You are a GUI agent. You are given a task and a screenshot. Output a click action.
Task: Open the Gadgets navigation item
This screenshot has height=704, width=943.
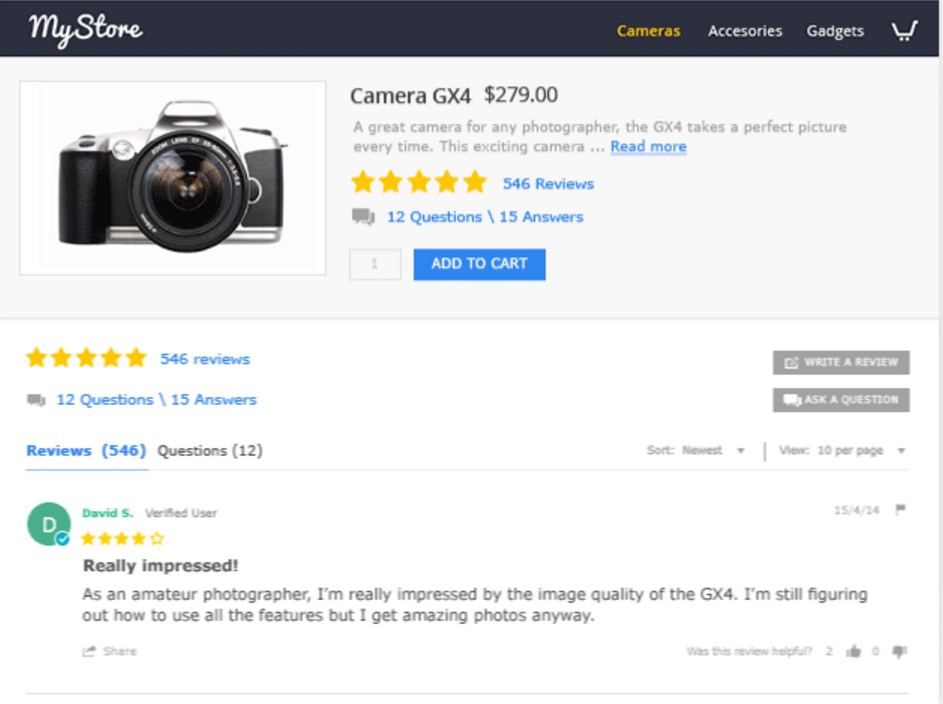835,31
